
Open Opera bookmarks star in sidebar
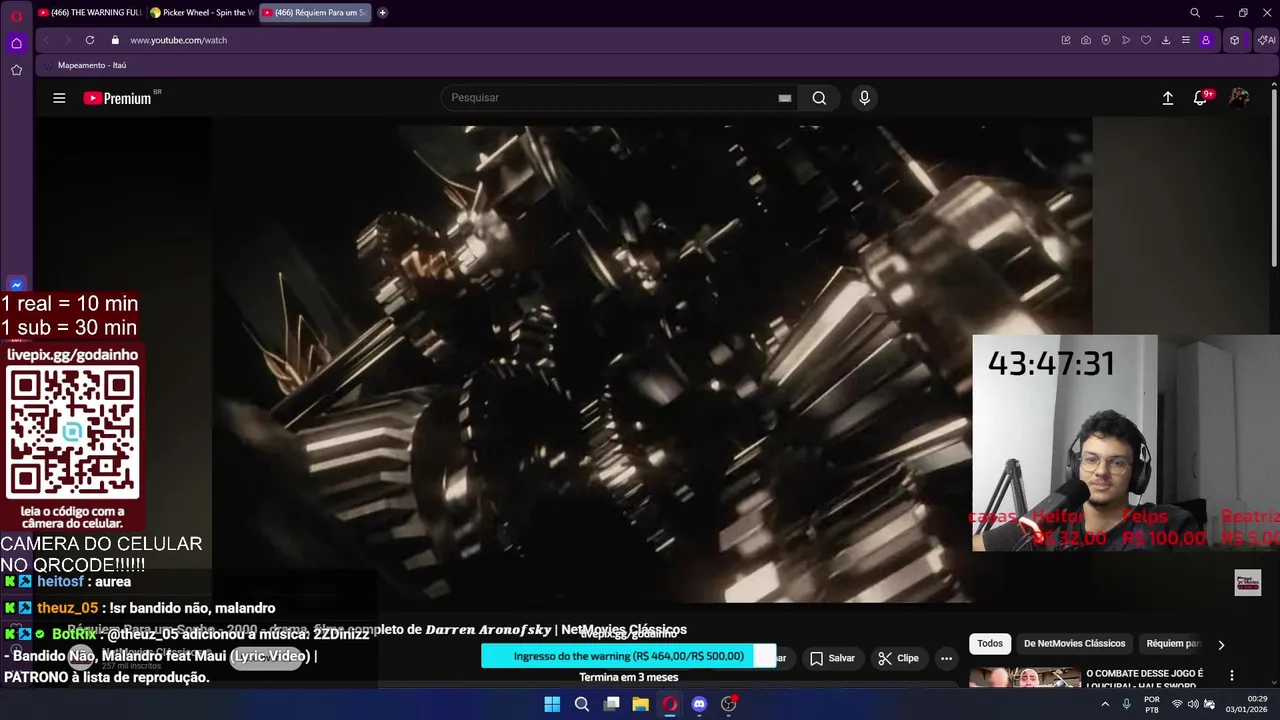pos(16,70)
